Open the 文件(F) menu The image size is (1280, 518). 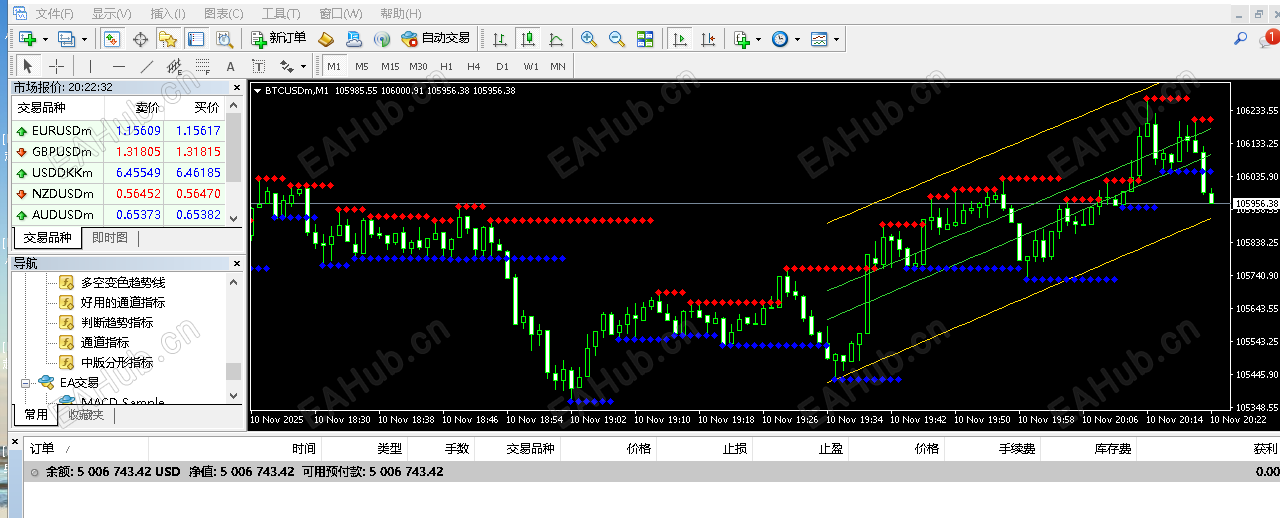coord(55,14)
